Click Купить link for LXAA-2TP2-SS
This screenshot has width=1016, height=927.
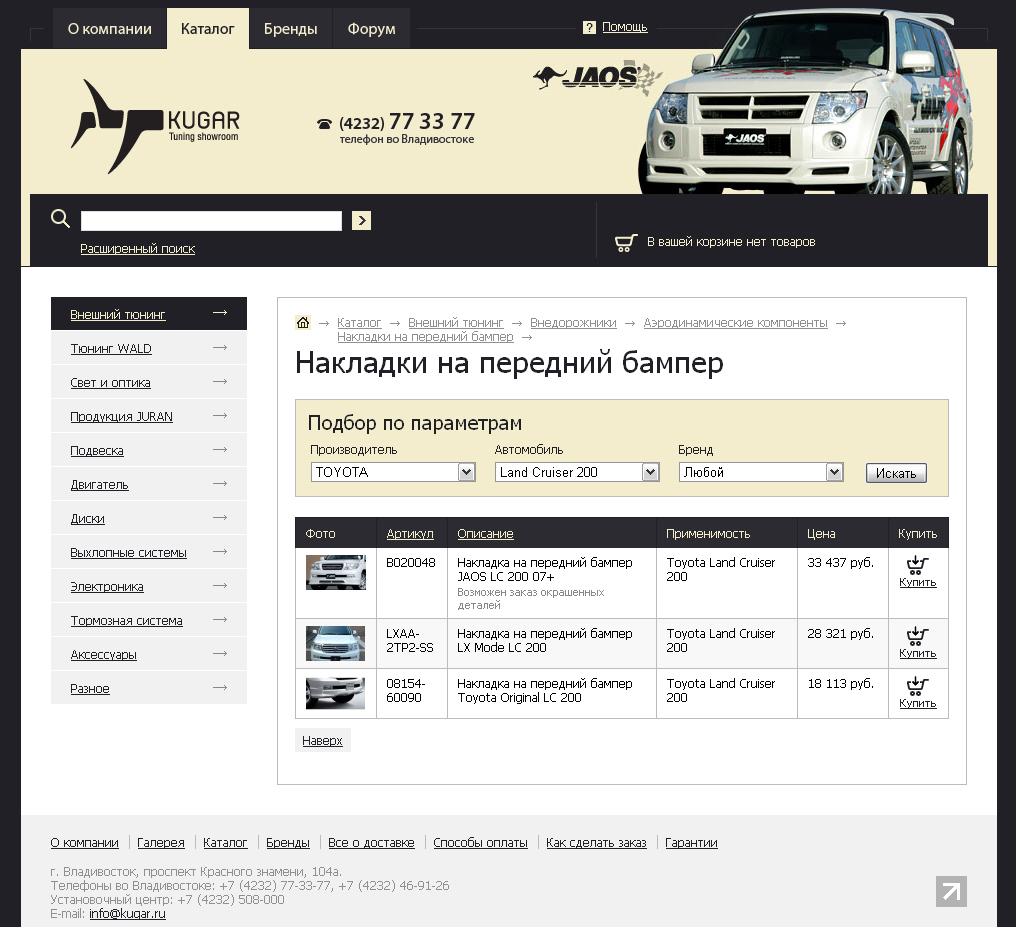click(x=918, y=653)
